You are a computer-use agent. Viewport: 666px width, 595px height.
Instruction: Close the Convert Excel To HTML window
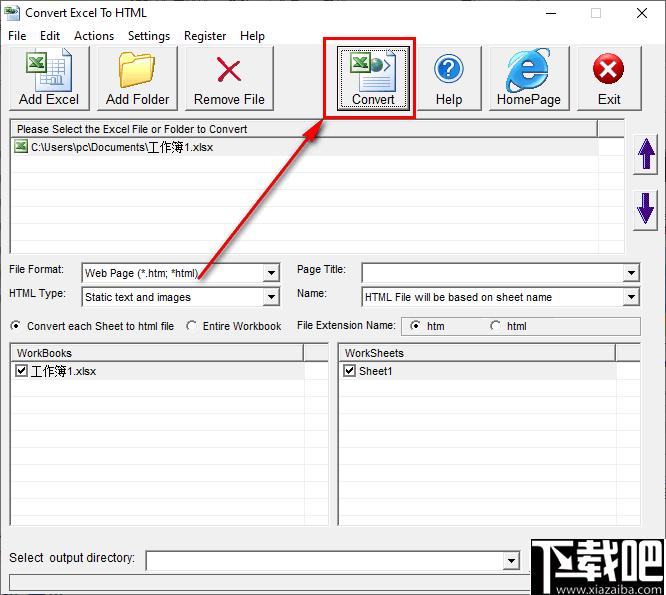[x=641, y=13]
